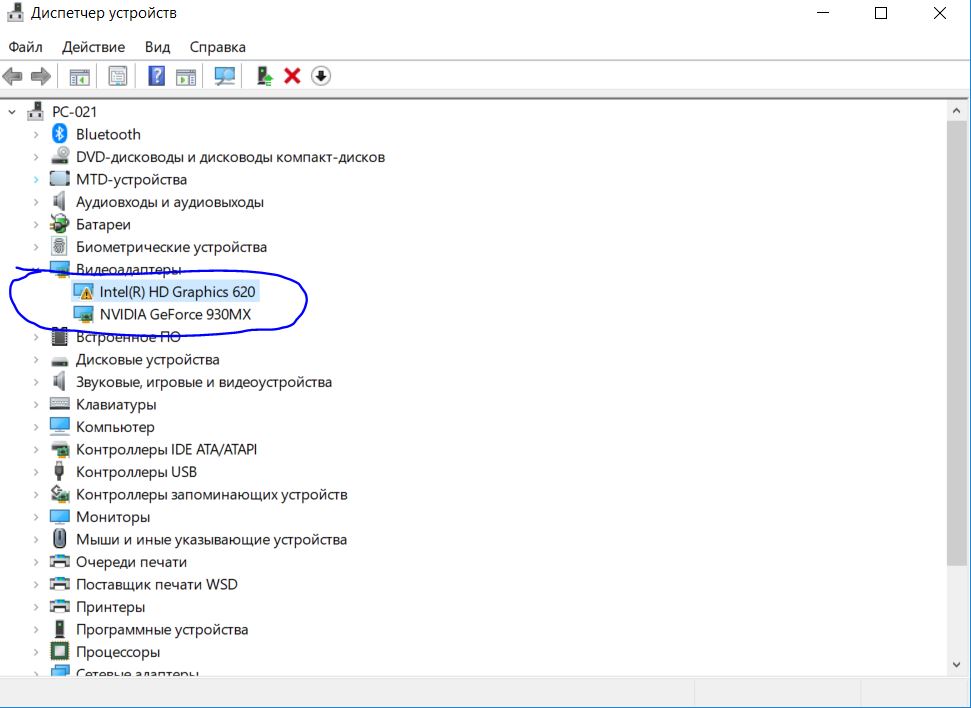
Task: Click the Printers category icon
Action: 59,606
